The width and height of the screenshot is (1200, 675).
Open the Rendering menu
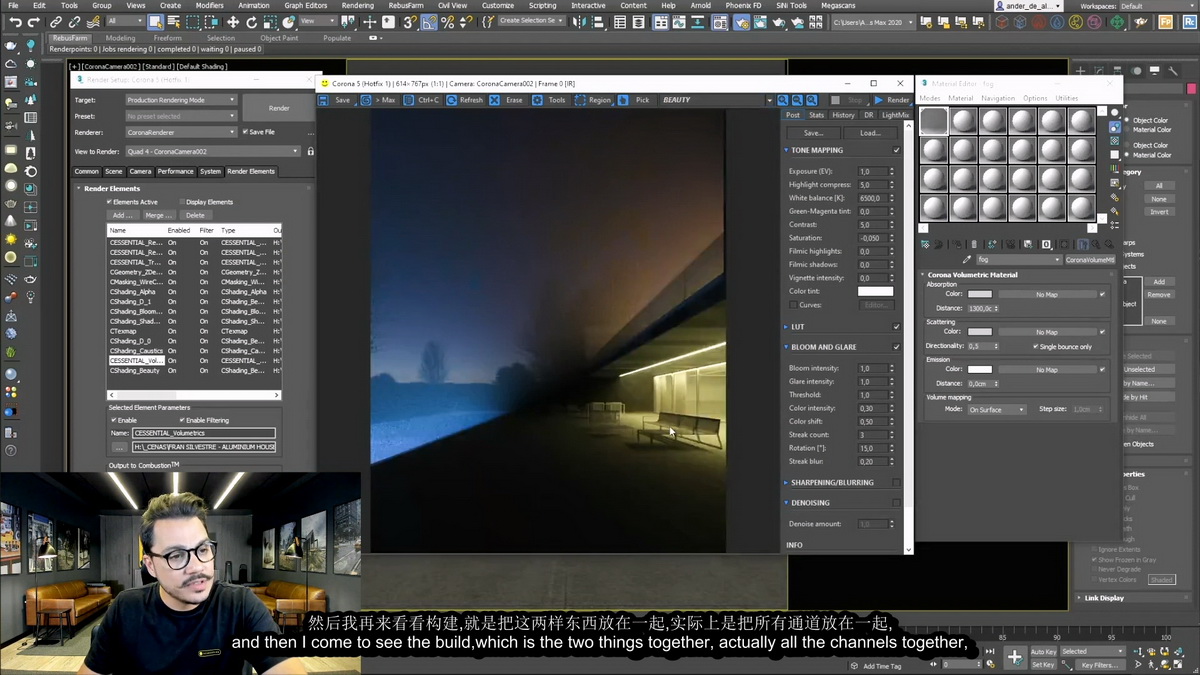[x=357, y=5]
